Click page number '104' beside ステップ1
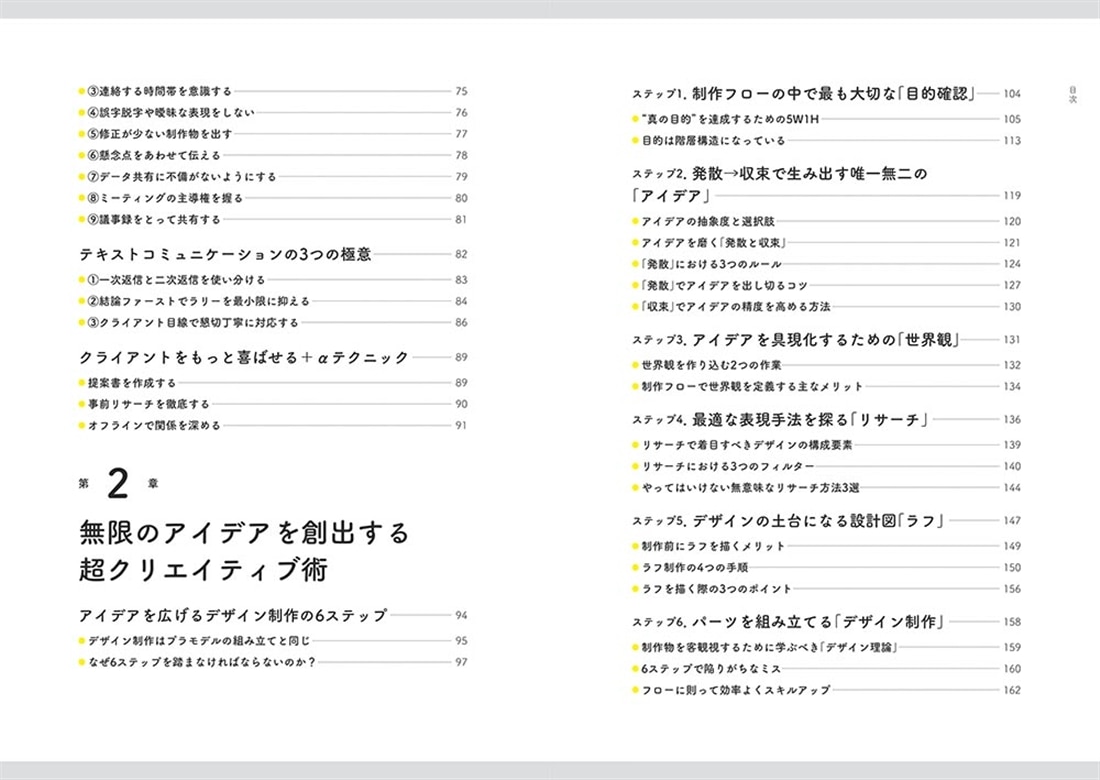The width and height of the screenshot is (1100, 780). click(1012, 94)
